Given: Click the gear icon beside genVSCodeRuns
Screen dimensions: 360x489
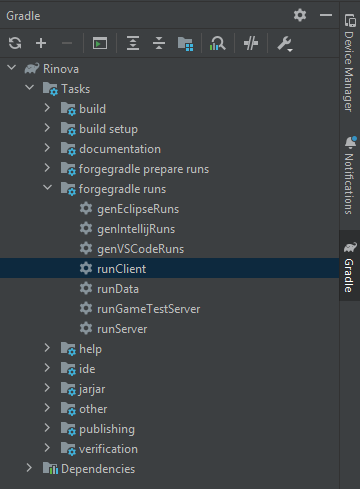Looking at the screenshot, I should 86,249.
